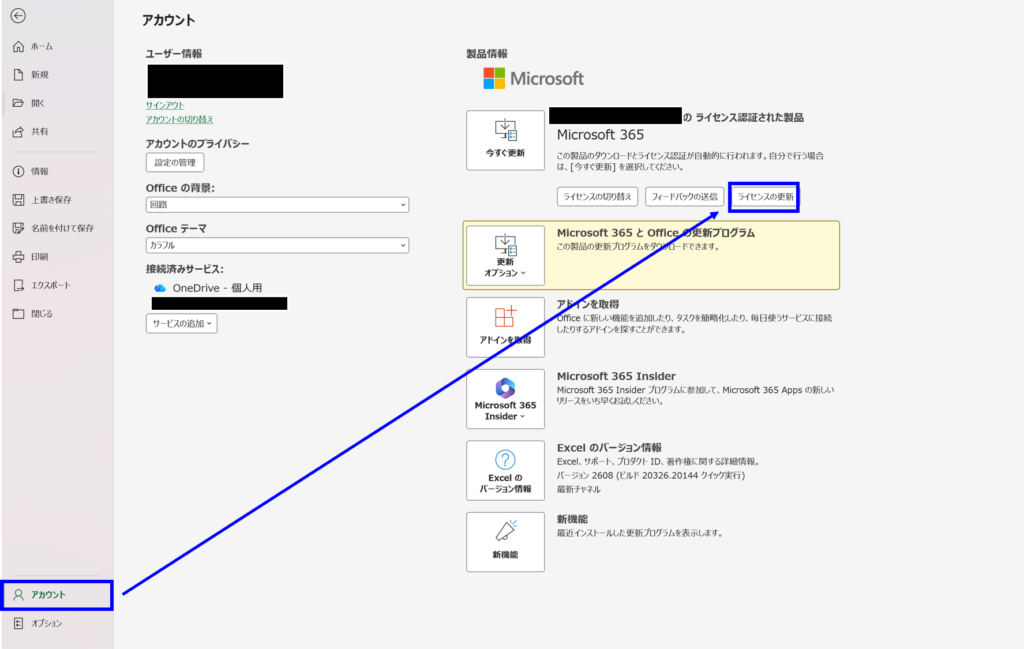Click the サインアウト link
Viewport: 1024px width, 649px height.
coord(165,105)
